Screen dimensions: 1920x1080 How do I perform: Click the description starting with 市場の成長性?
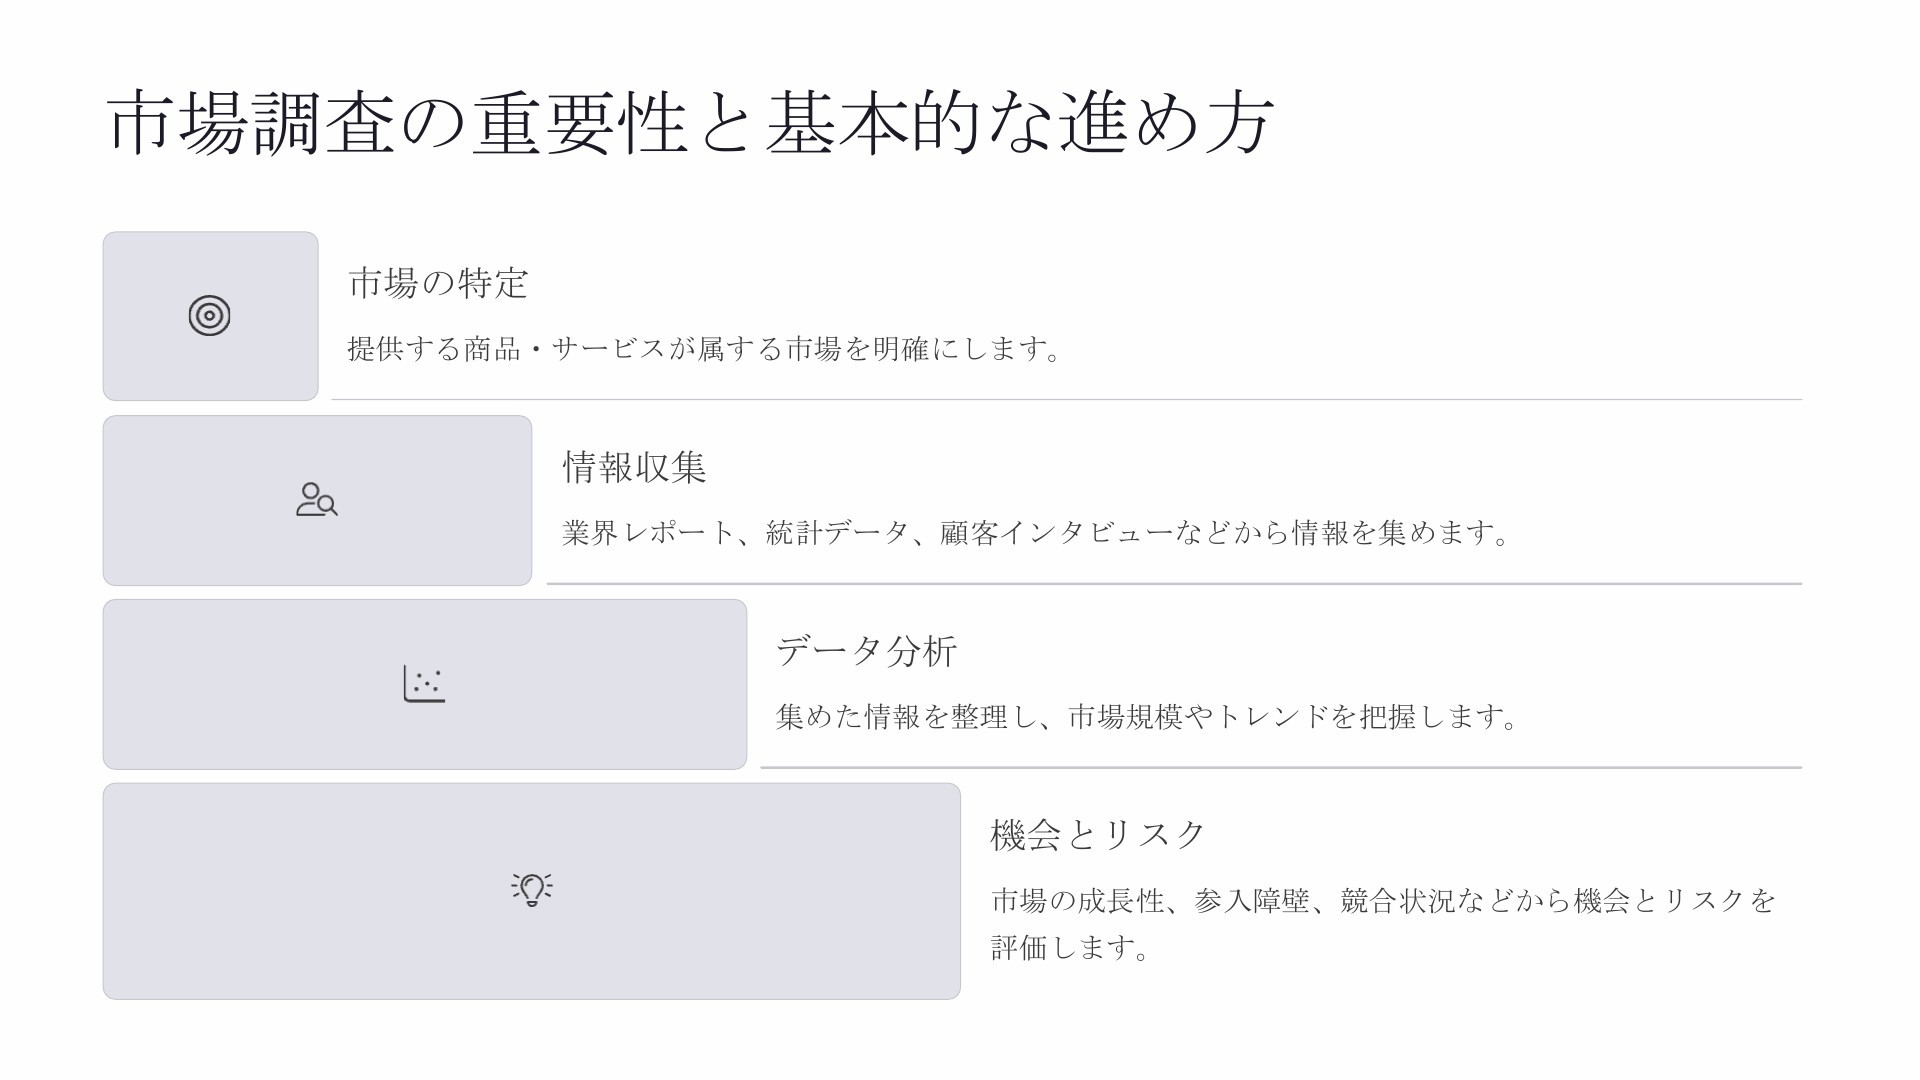(x=1383, y=901)
